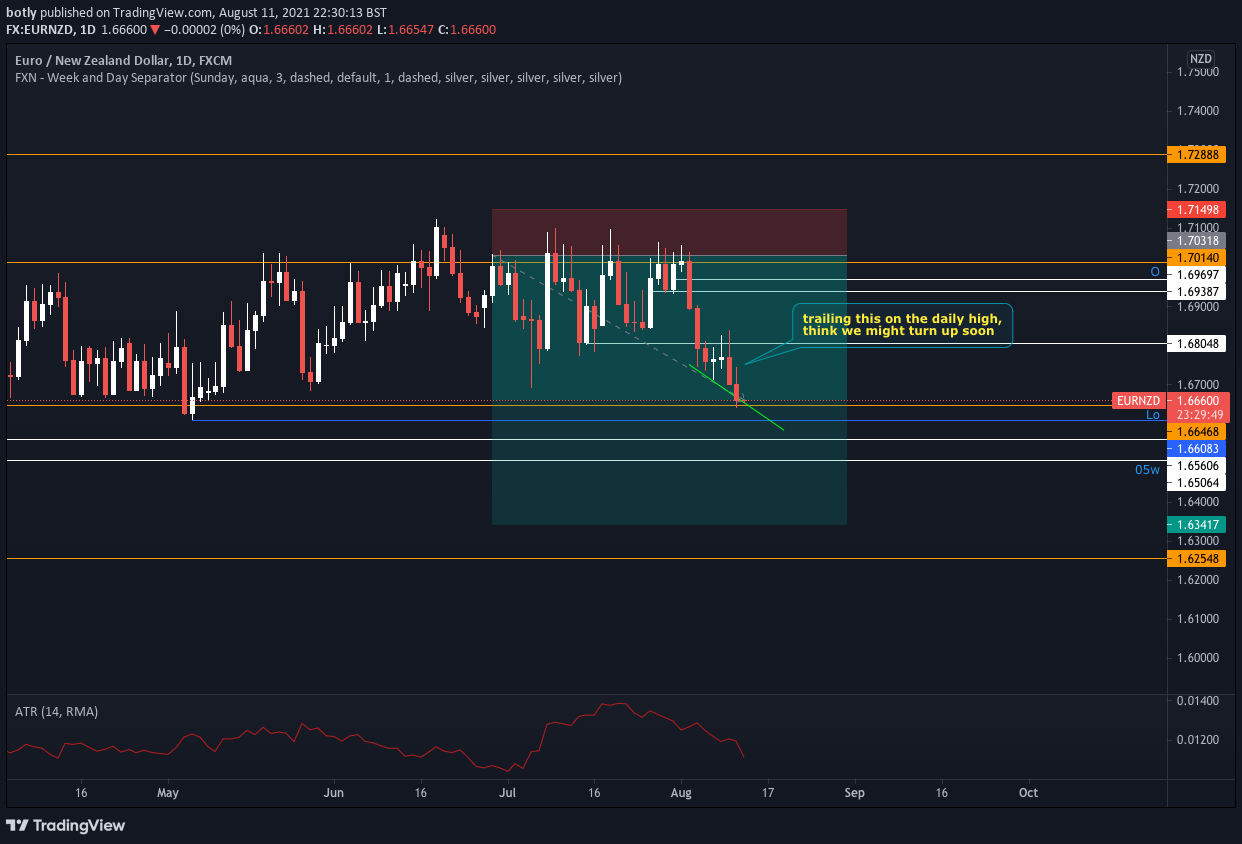Click the Jun label on the time axis
Image resolution: width=1242 pixels, height=844 pixels.
(x=334, y=793)
